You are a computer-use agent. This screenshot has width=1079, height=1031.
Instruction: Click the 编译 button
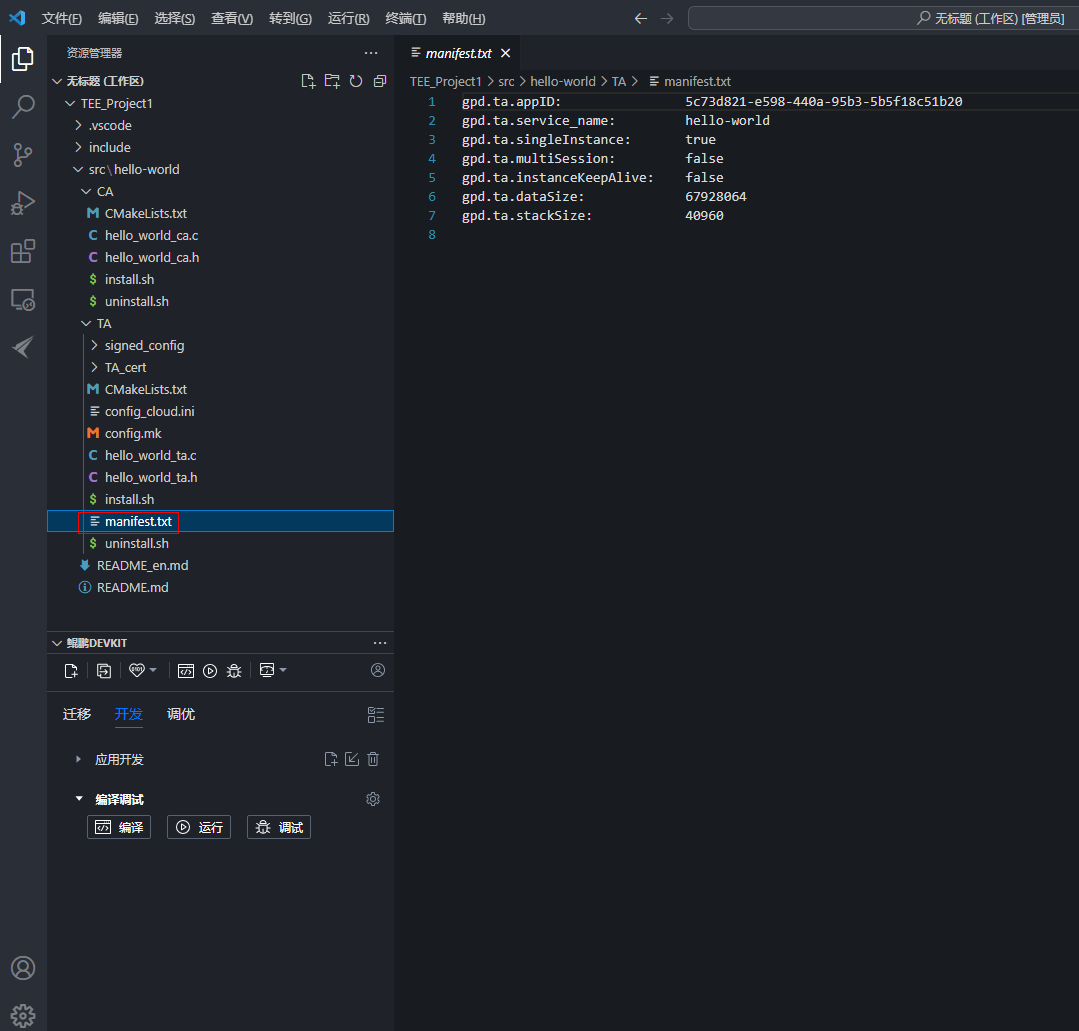119,827
